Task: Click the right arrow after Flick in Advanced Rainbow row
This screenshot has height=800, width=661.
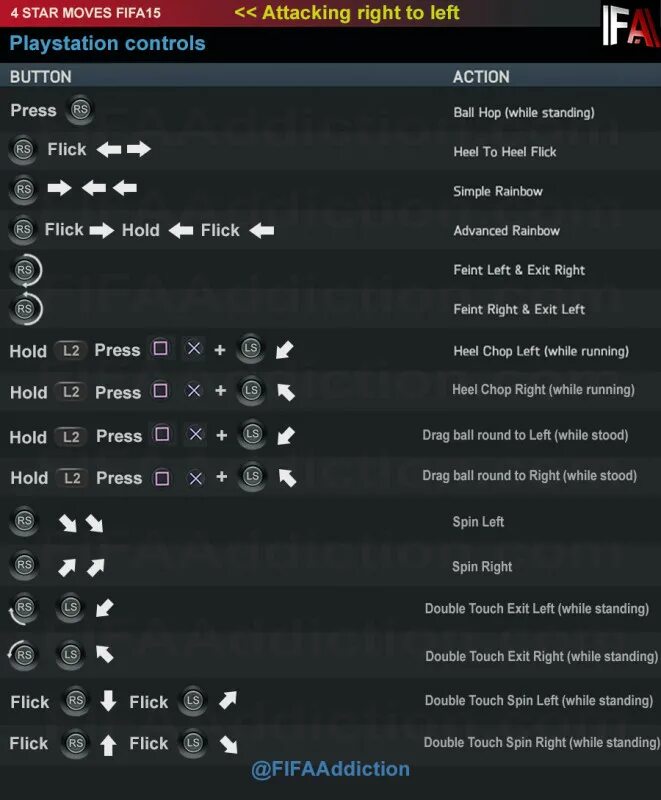Action: coord(101,231)
